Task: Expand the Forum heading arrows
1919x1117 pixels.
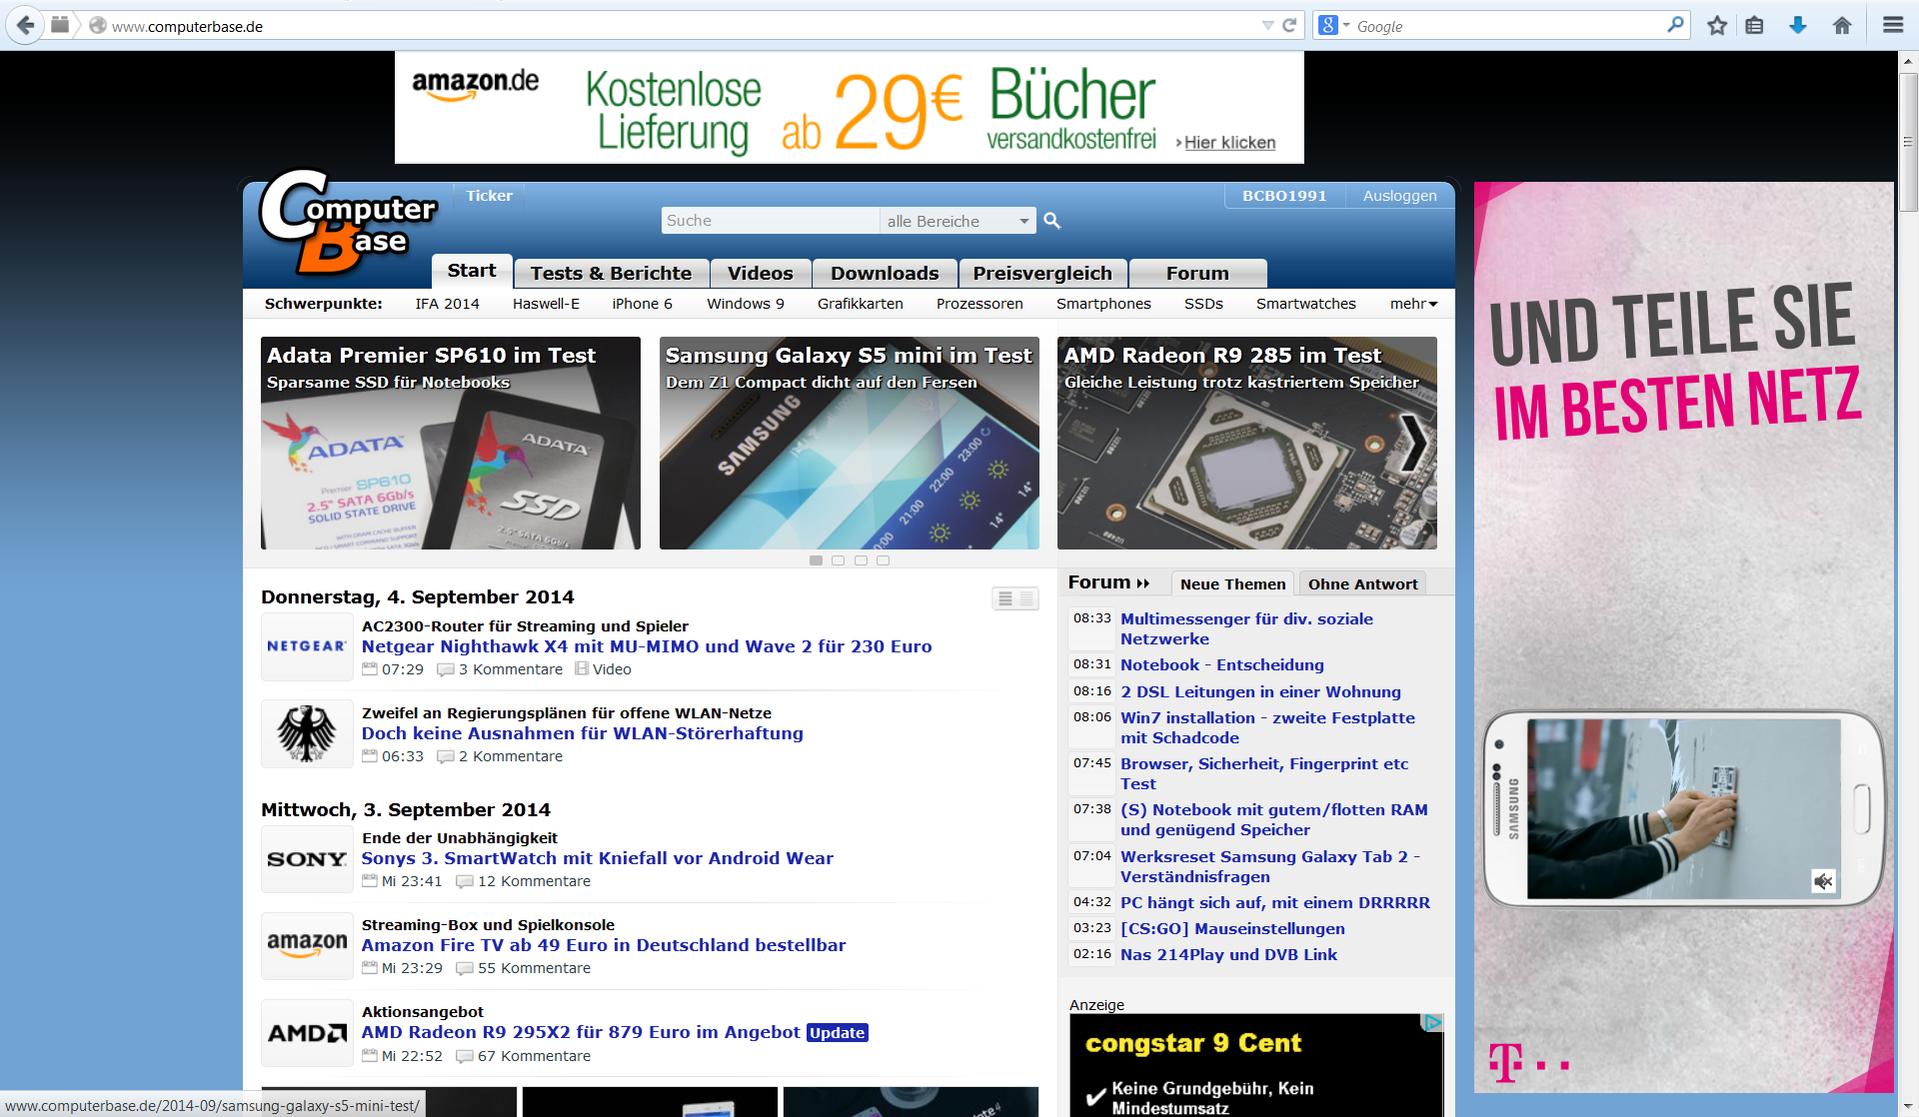Action: (x=1143, y=583)
